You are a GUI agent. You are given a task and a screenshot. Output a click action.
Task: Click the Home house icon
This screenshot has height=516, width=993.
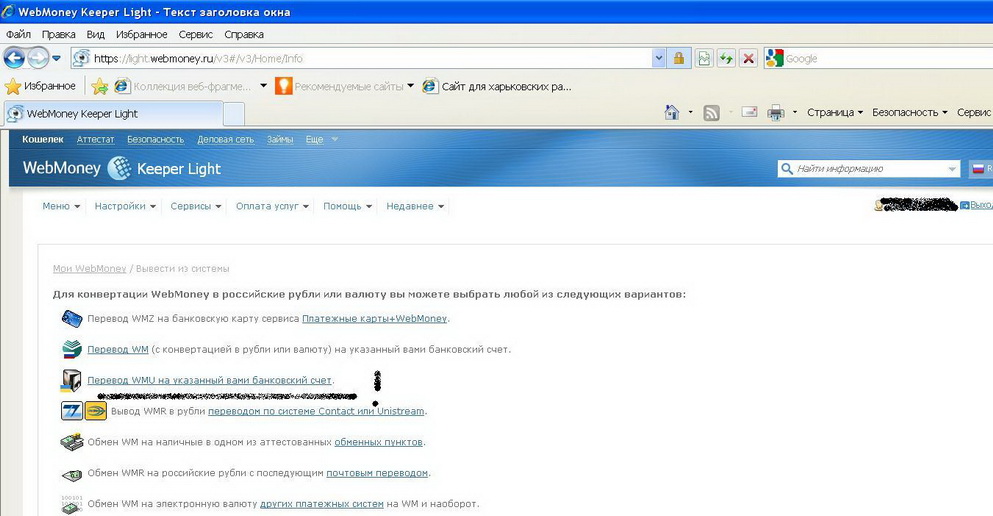click(x=672, y=113)
